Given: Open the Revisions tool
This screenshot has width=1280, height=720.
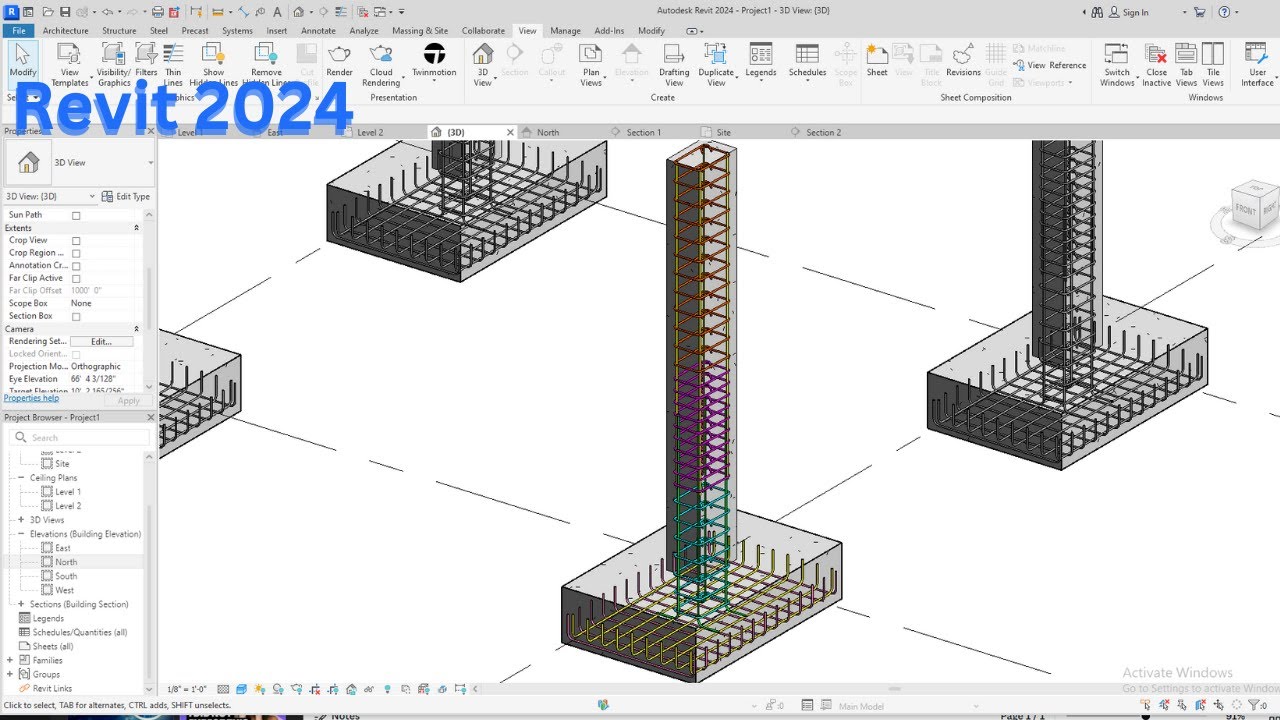Looking at the screenshot, I should (x=963, y=60).
